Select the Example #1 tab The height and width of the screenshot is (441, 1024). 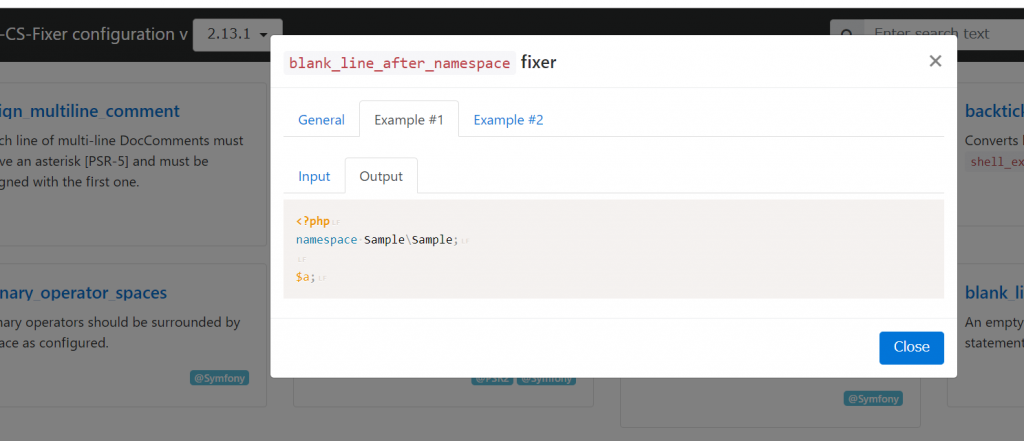click(x=408, y=120)
